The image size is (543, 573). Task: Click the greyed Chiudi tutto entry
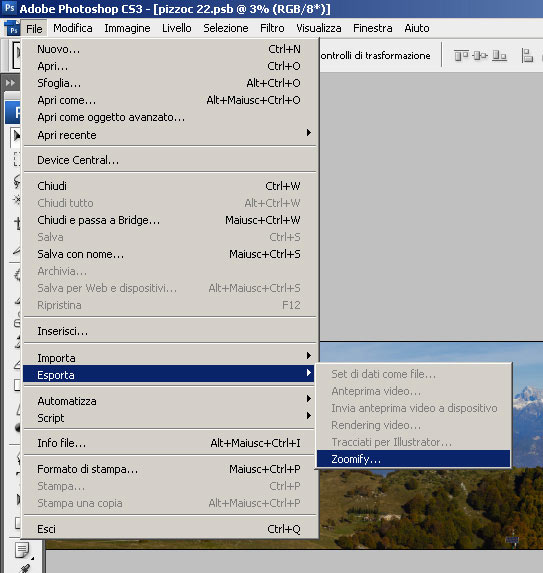(169, 203)
